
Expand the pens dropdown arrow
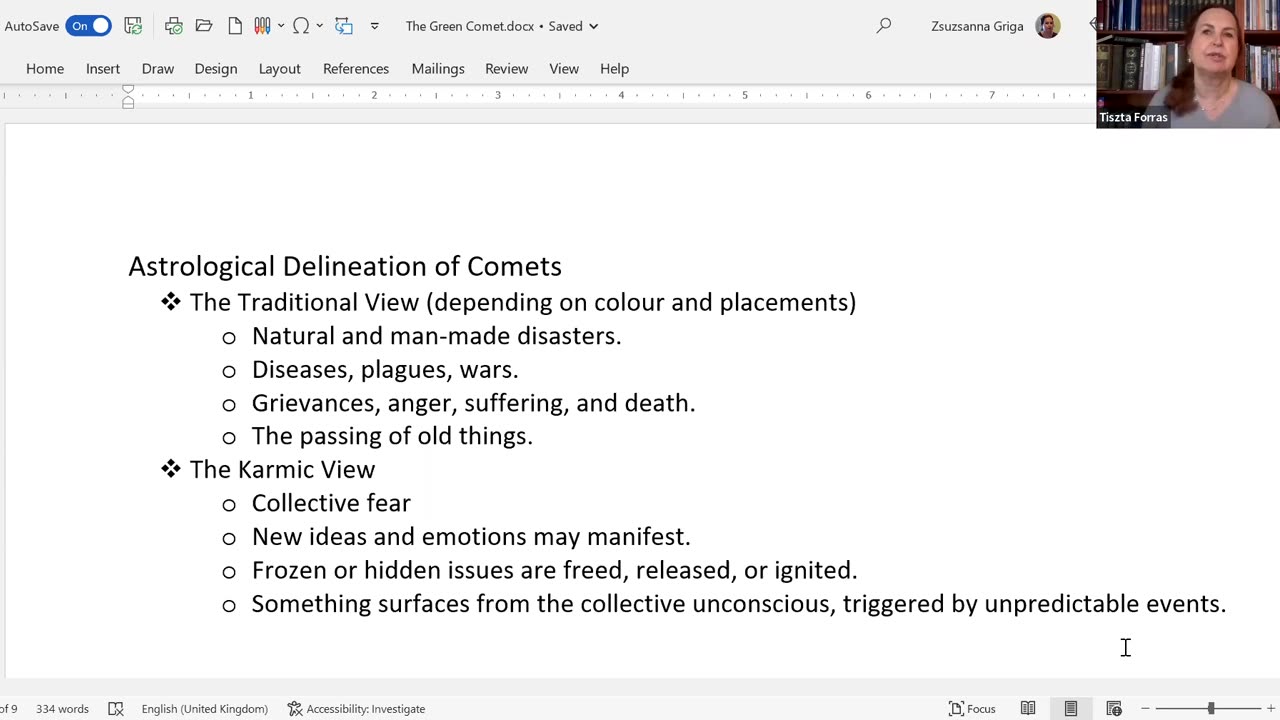pyautogui.click(x=280, y=26)
